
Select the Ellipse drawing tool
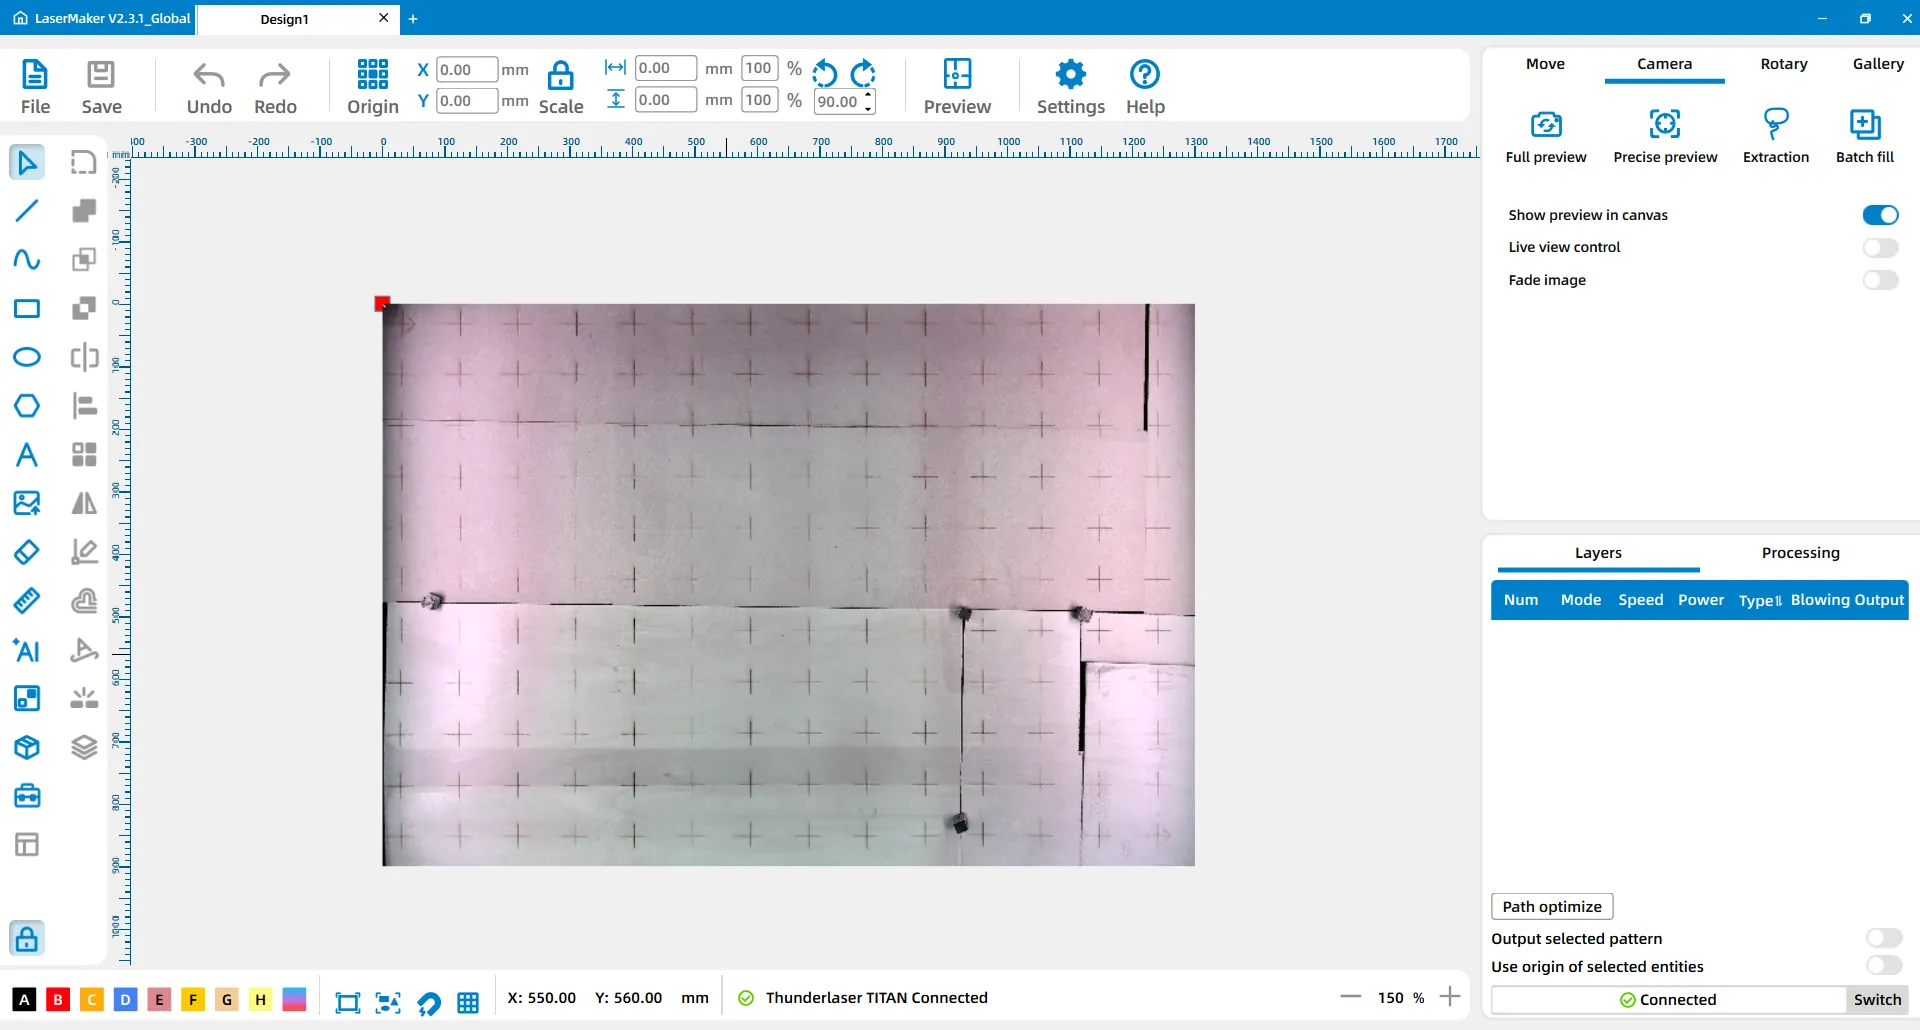coord(27,357)
